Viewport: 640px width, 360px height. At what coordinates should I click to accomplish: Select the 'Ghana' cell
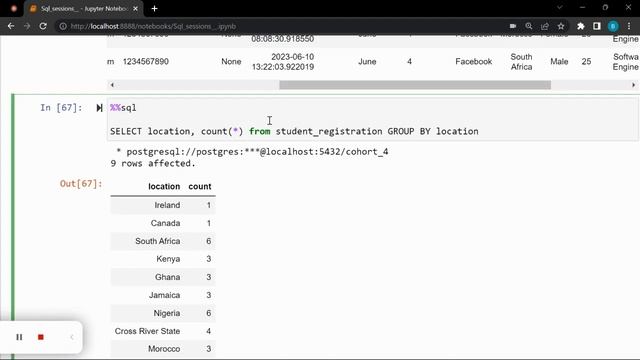(x=167, y=277)
